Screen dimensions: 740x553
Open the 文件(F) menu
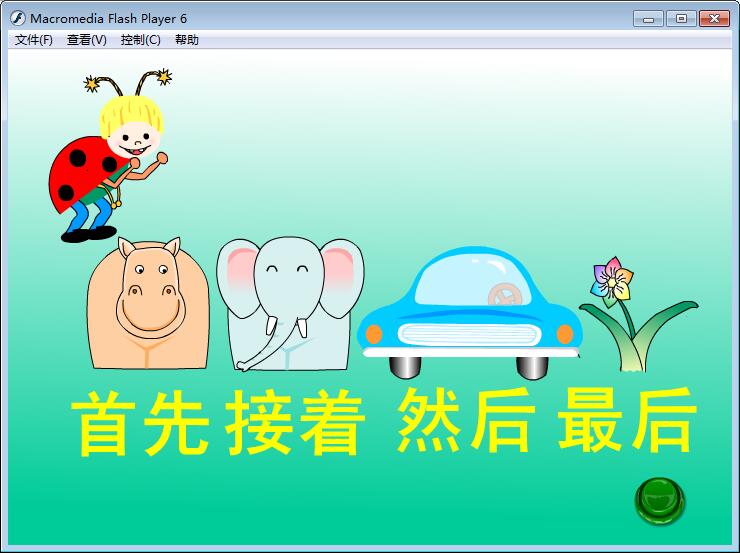[x=34, y=40]
